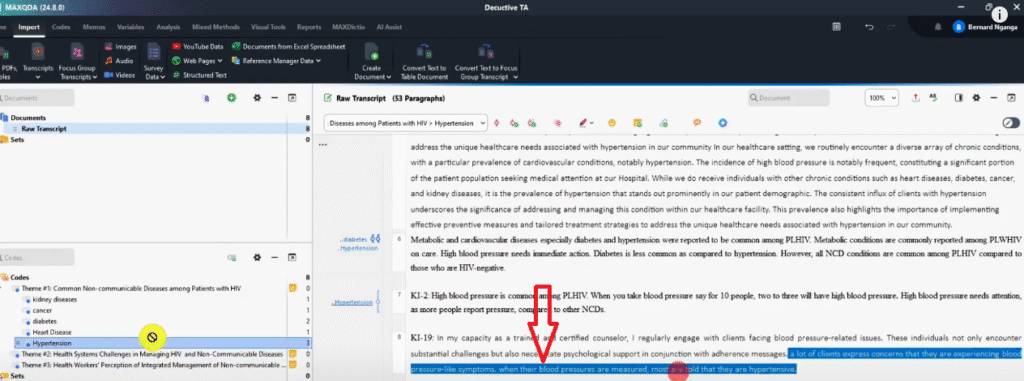Image resolution: width=1024 pixels, height=381 pixels.
Task: Undo the last action
Action: click(869, 27)
